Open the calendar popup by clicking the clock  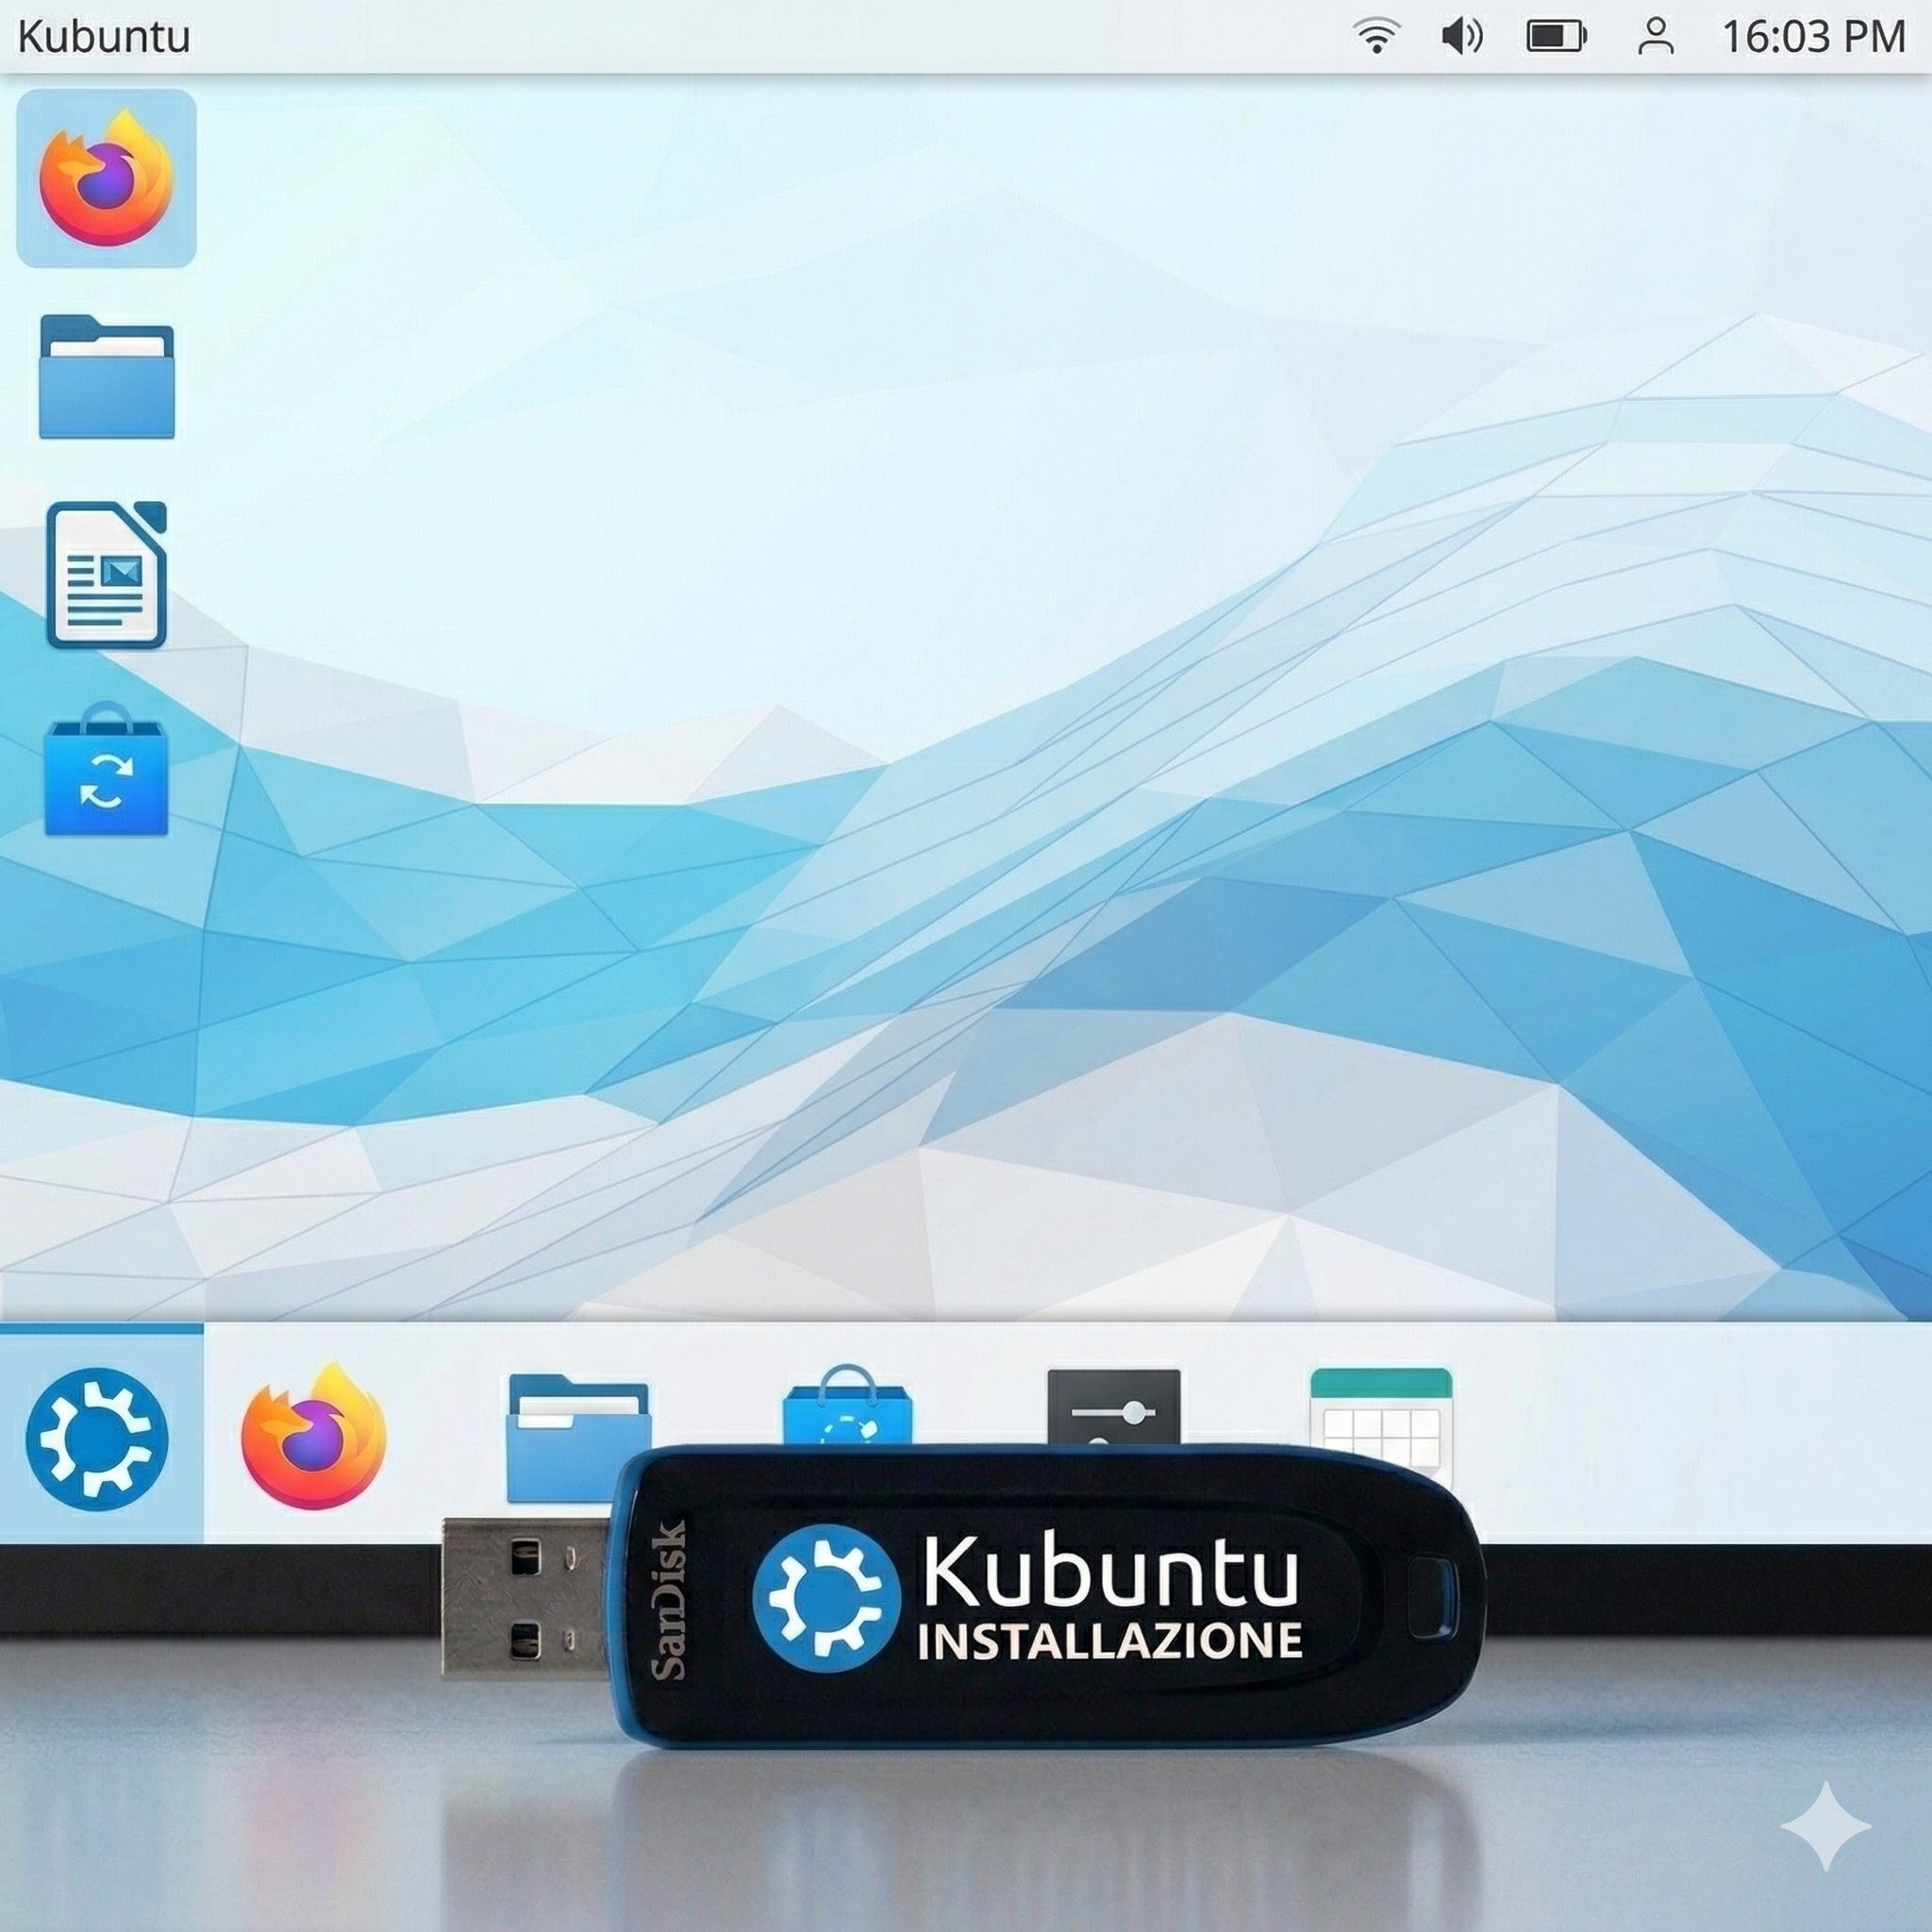click(x=1817, y=38)
